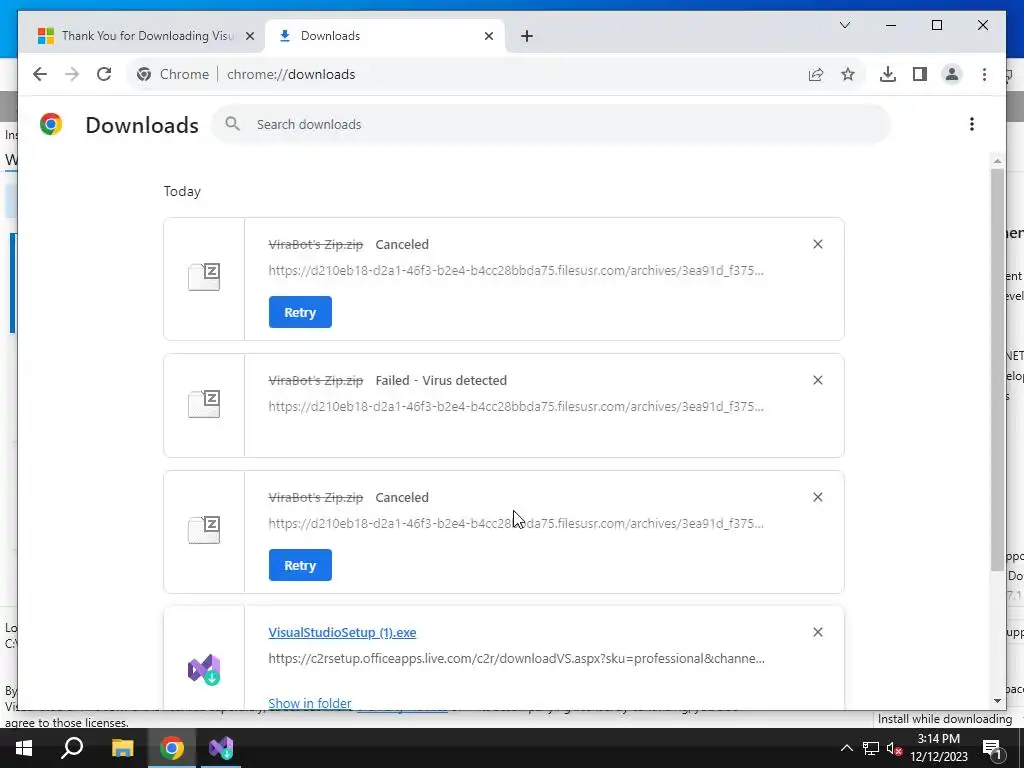Screen dimensions: 1024x768
Task: Reload the downloads page
Action: (104, 74)
